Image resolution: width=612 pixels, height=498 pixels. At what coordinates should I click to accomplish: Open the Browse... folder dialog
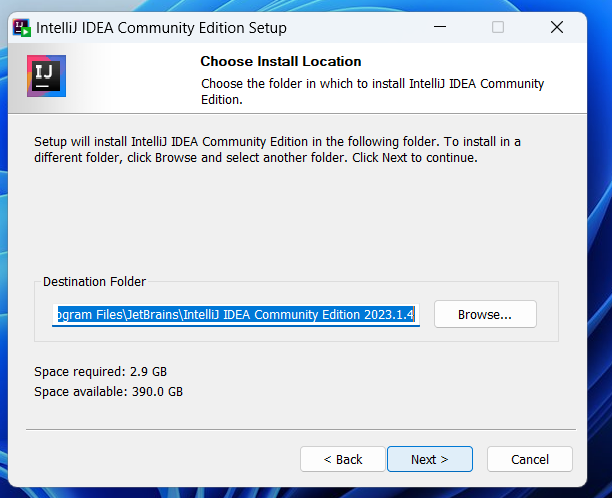coord(485,314)
